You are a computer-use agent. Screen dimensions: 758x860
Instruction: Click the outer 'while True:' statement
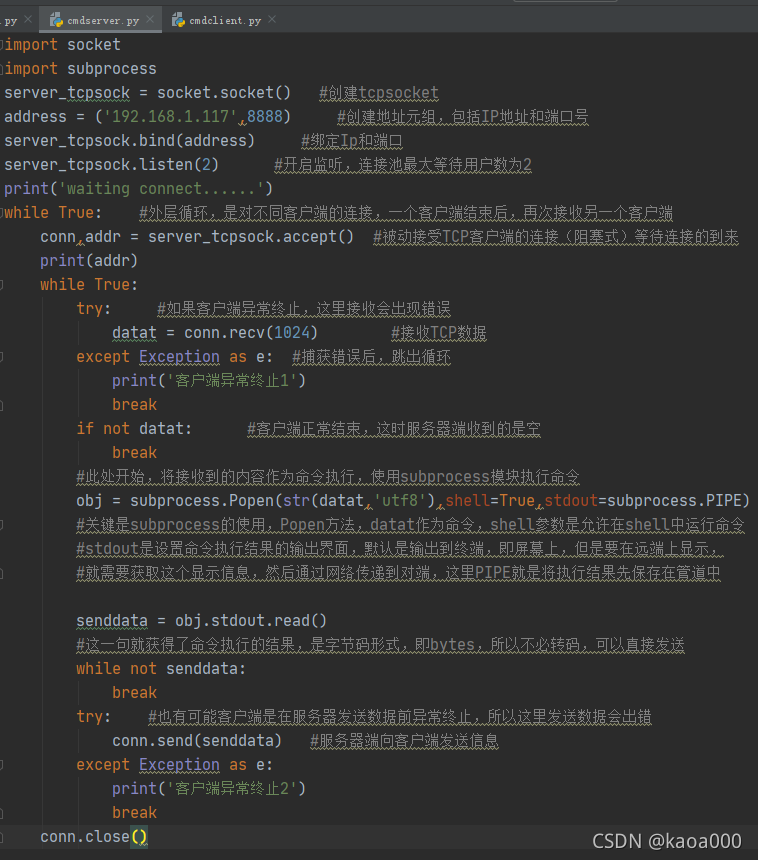point(53,213)
